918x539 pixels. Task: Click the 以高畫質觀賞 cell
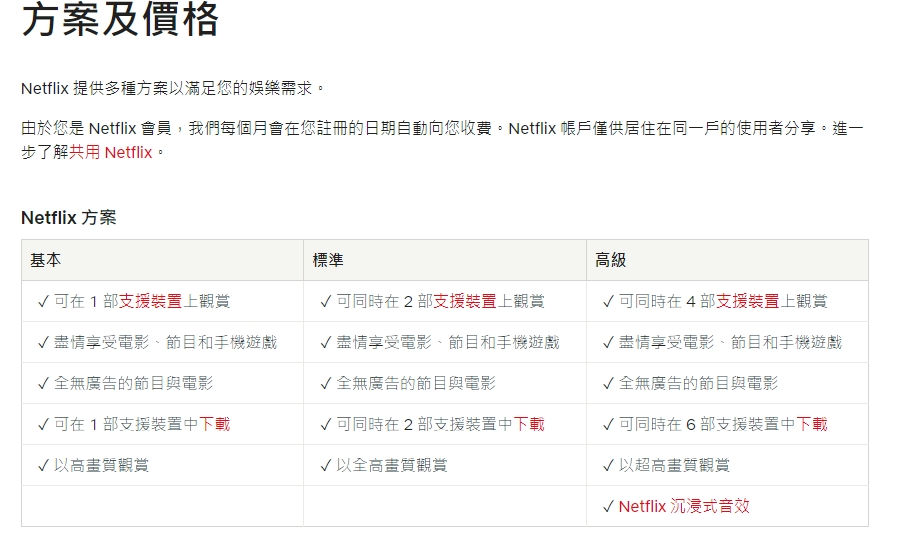(x=162, y=465)
